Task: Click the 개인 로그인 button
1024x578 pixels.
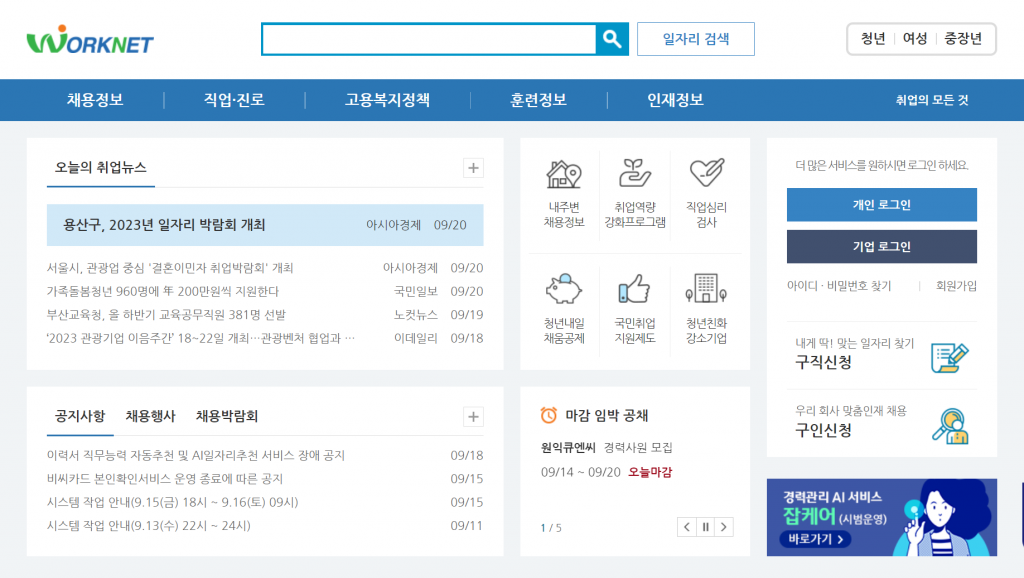Action: [x=882, y=205]
